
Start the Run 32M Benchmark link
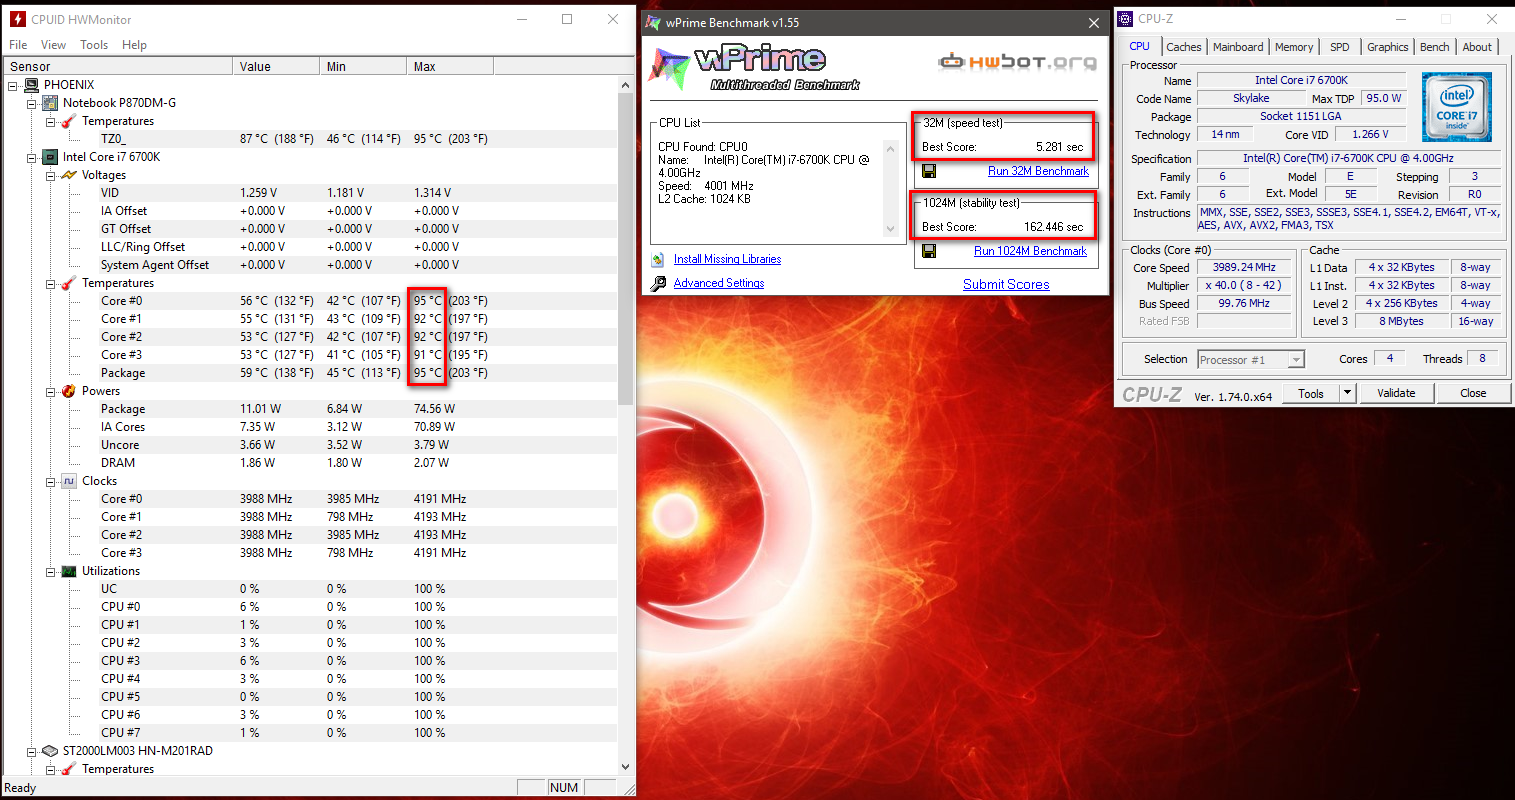pos(1038,171)
